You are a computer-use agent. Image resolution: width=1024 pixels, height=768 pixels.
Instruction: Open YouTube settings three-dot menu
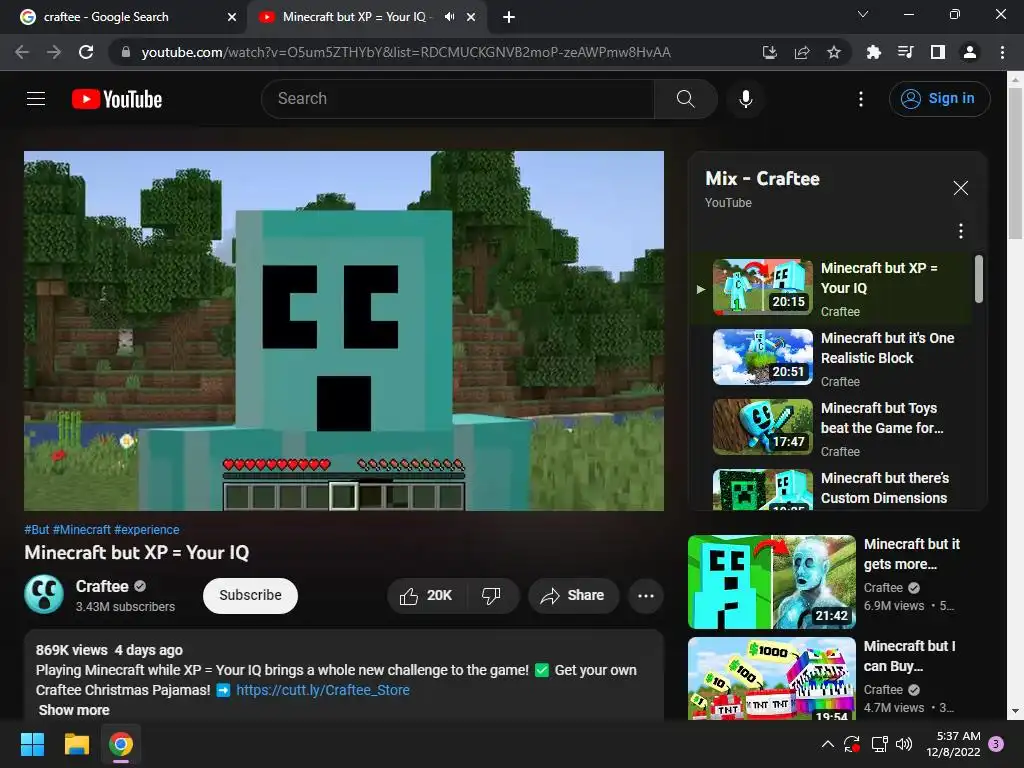click(861, 99)
